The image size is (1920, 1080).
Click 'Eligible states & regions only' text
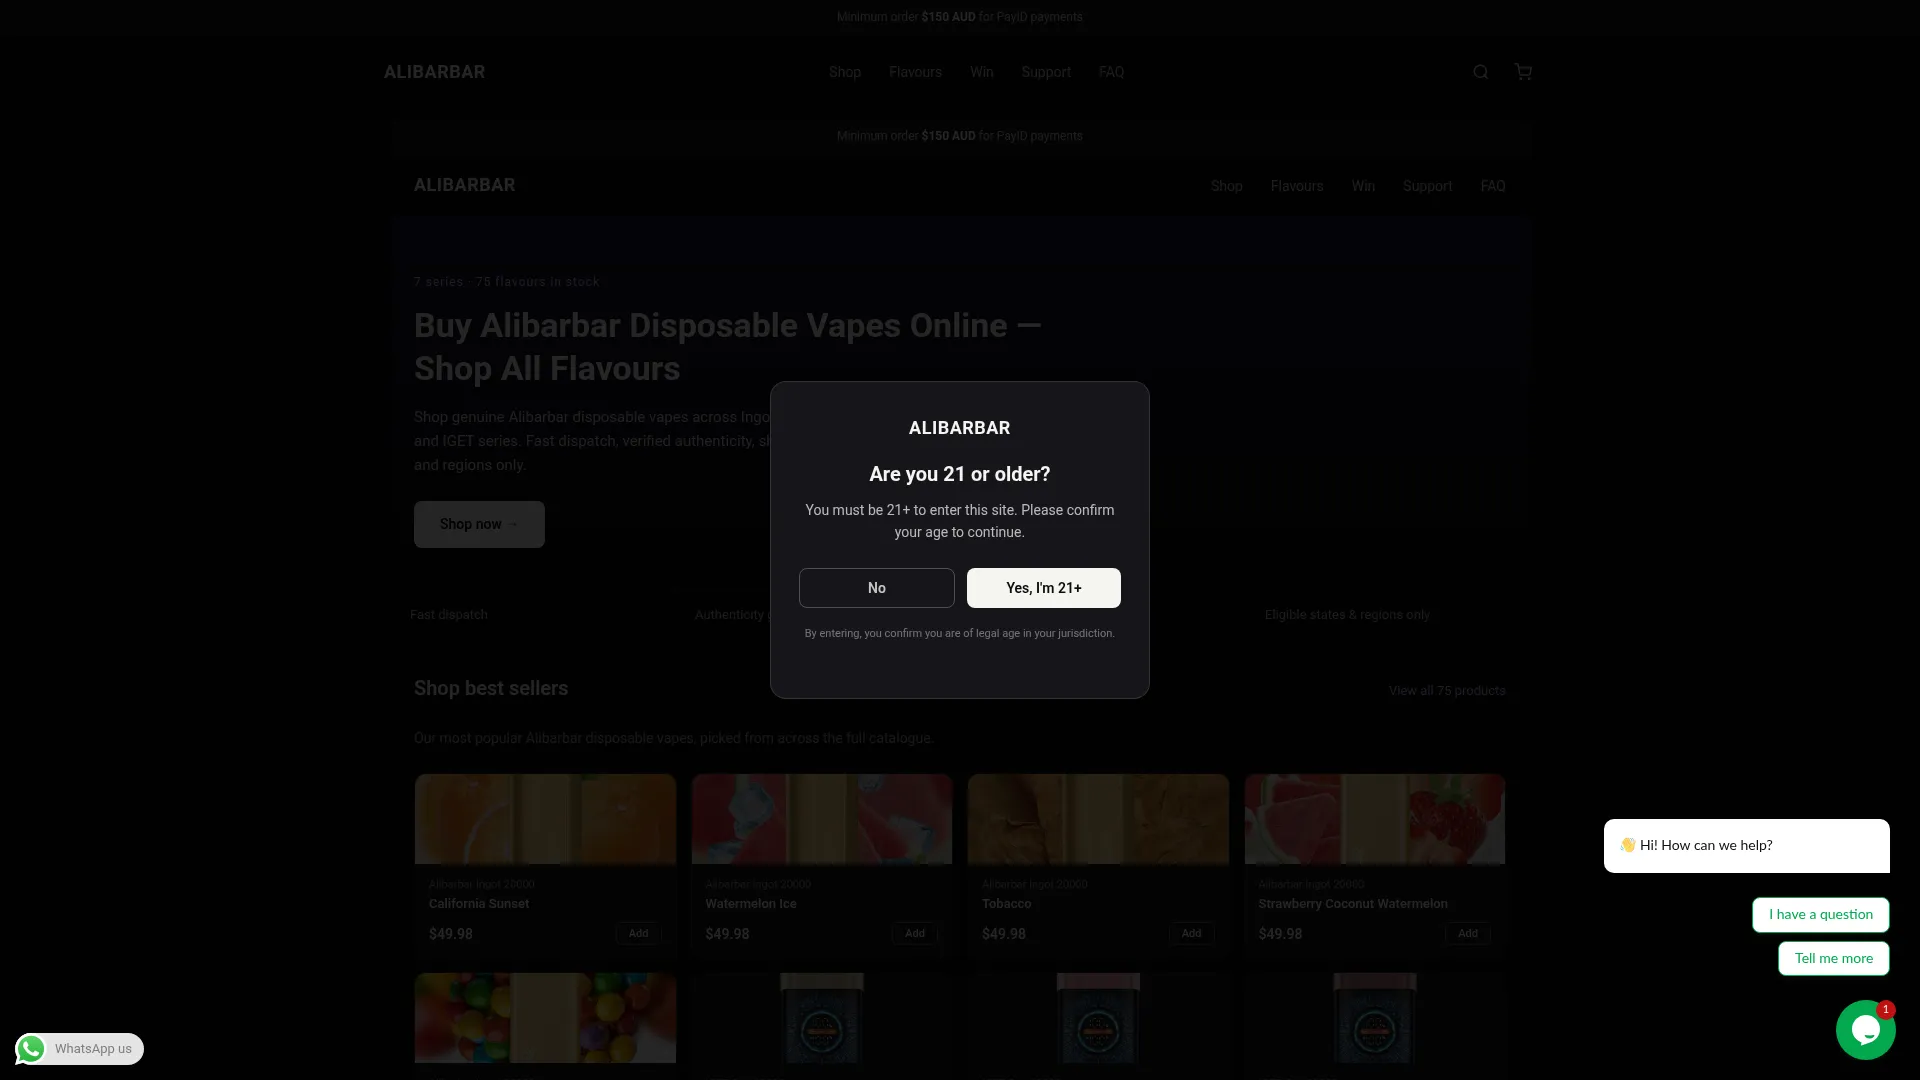click(1347, 615)
